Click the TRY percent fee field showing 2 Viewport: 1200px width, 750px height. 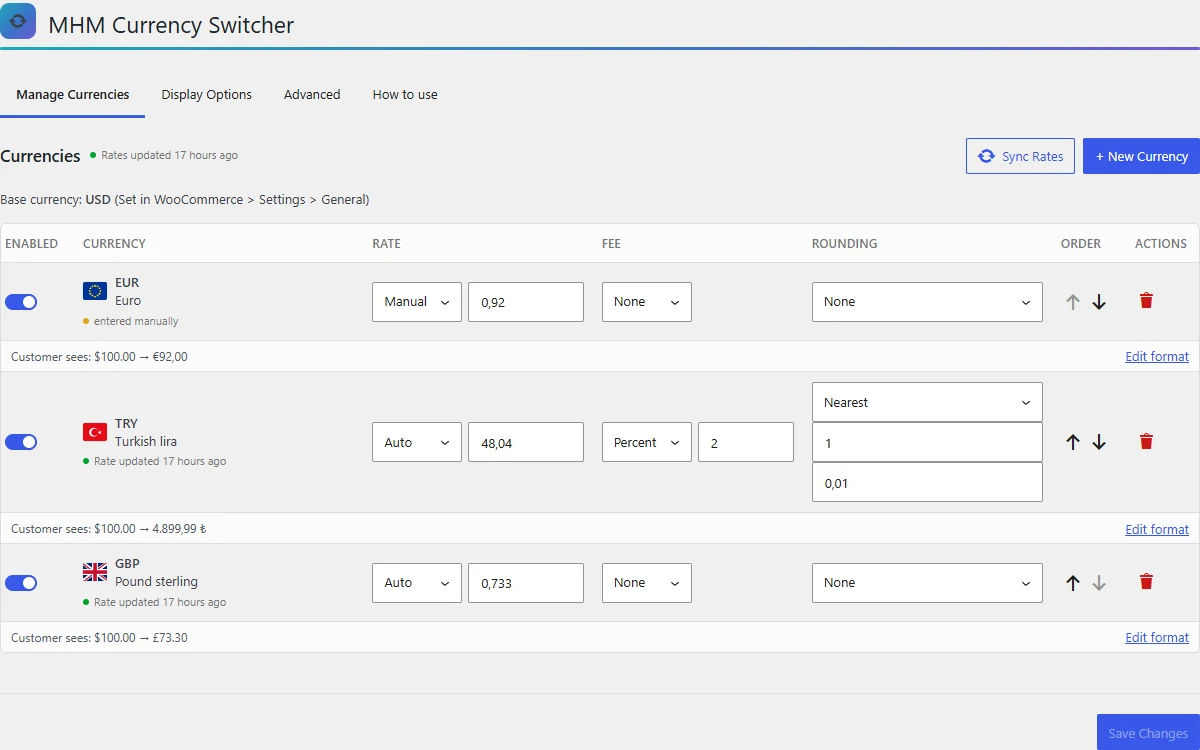pyautogui.click(x=746, y=442)
